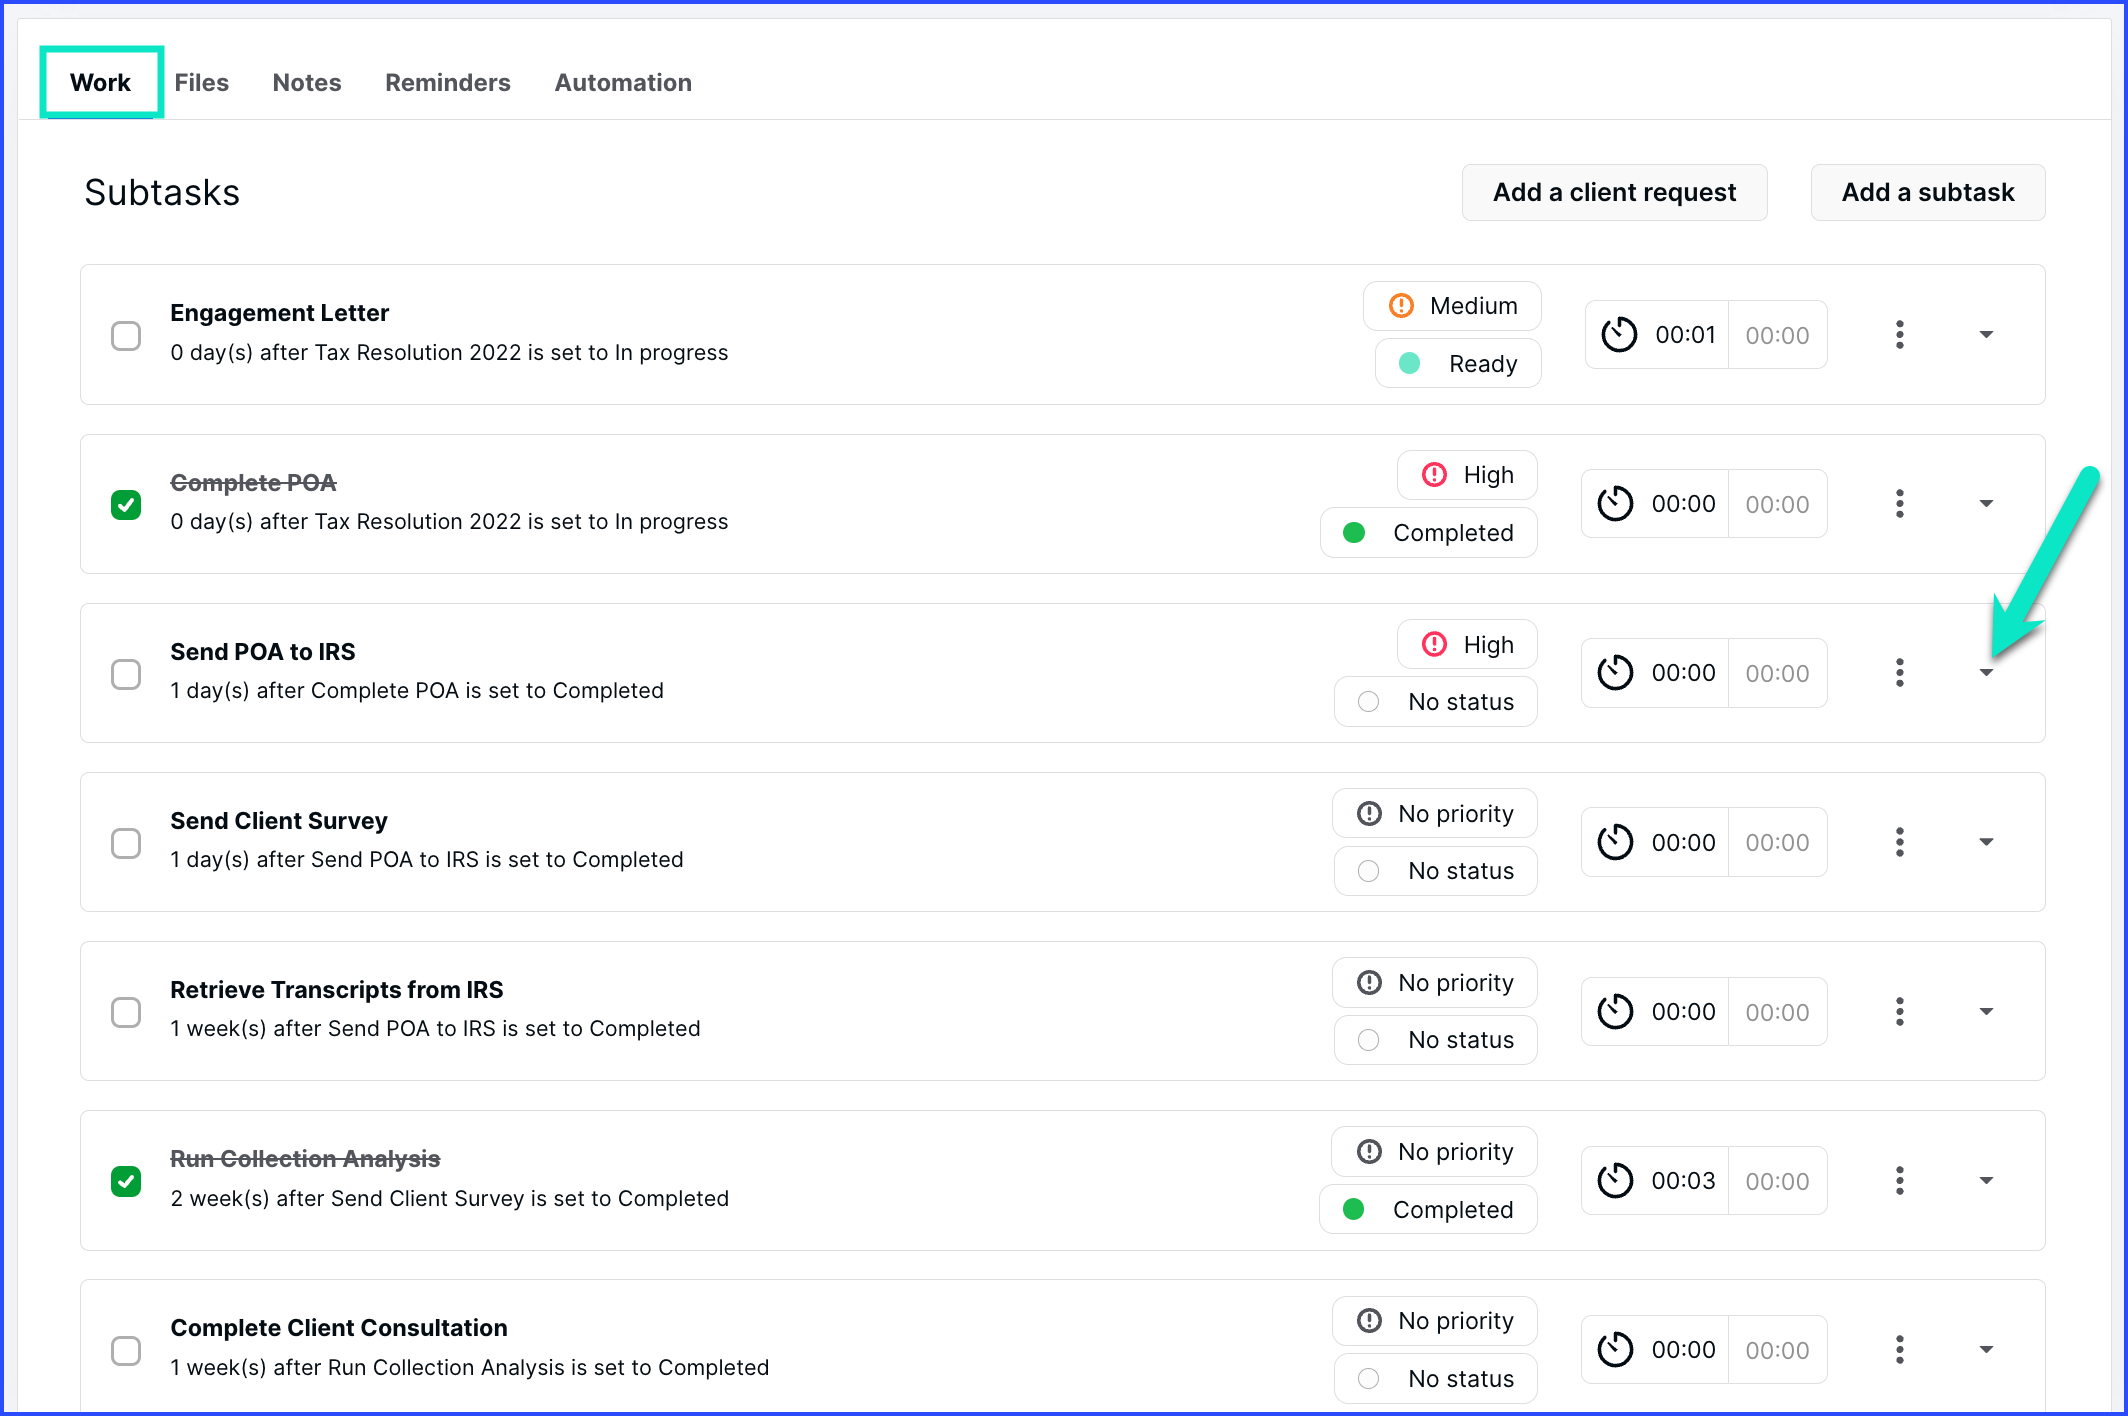Screen dimensions: 2128x1416
Task: Uncheck Run Collection Analysis checkbox
Action: click(126, 1182)
